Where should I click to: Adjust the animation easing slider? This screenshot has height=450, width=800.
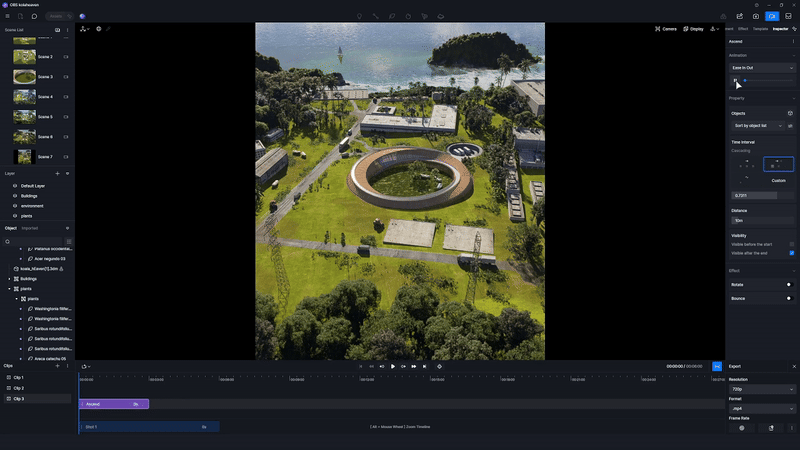(x=768, y=81)
